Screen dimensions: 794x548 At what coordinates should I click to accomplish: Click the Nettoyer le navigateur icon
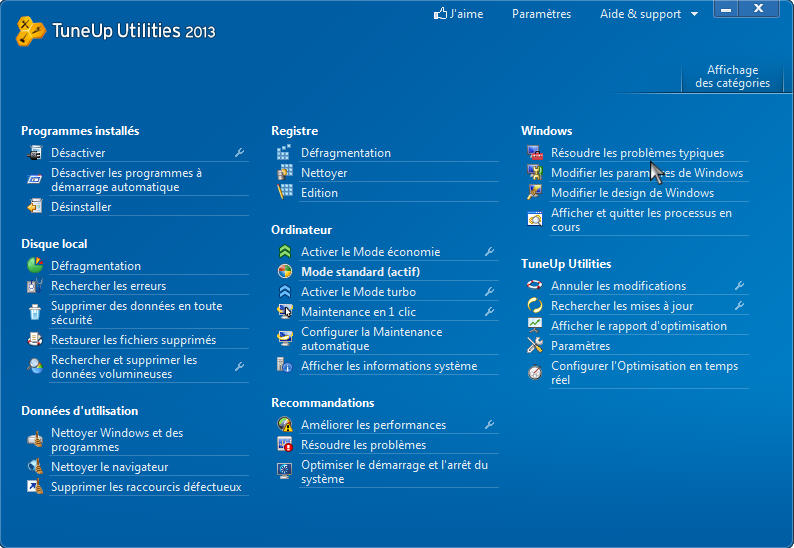click(34, 466)
